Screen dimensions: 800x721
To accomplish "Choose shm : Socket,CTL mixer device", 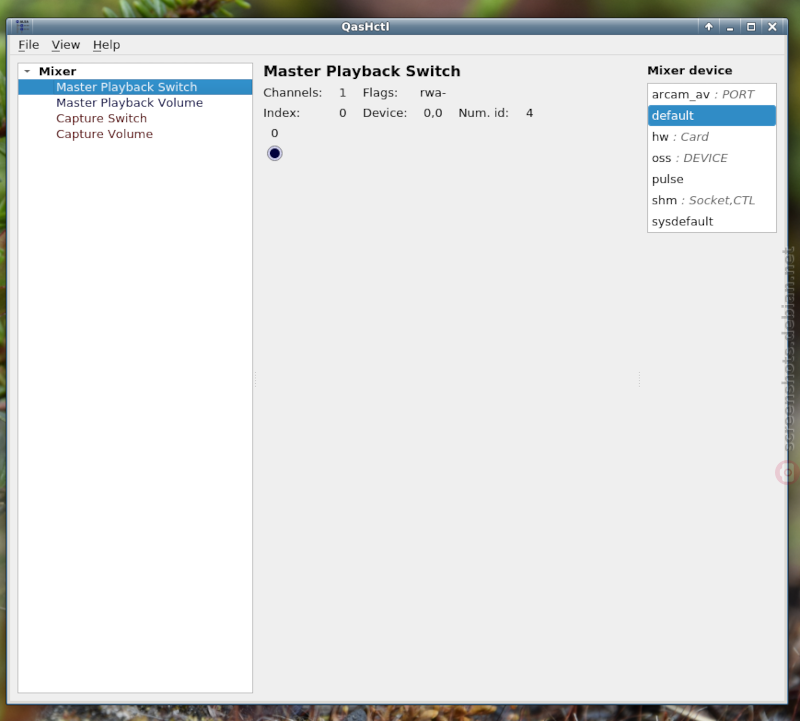I will 712,201.
